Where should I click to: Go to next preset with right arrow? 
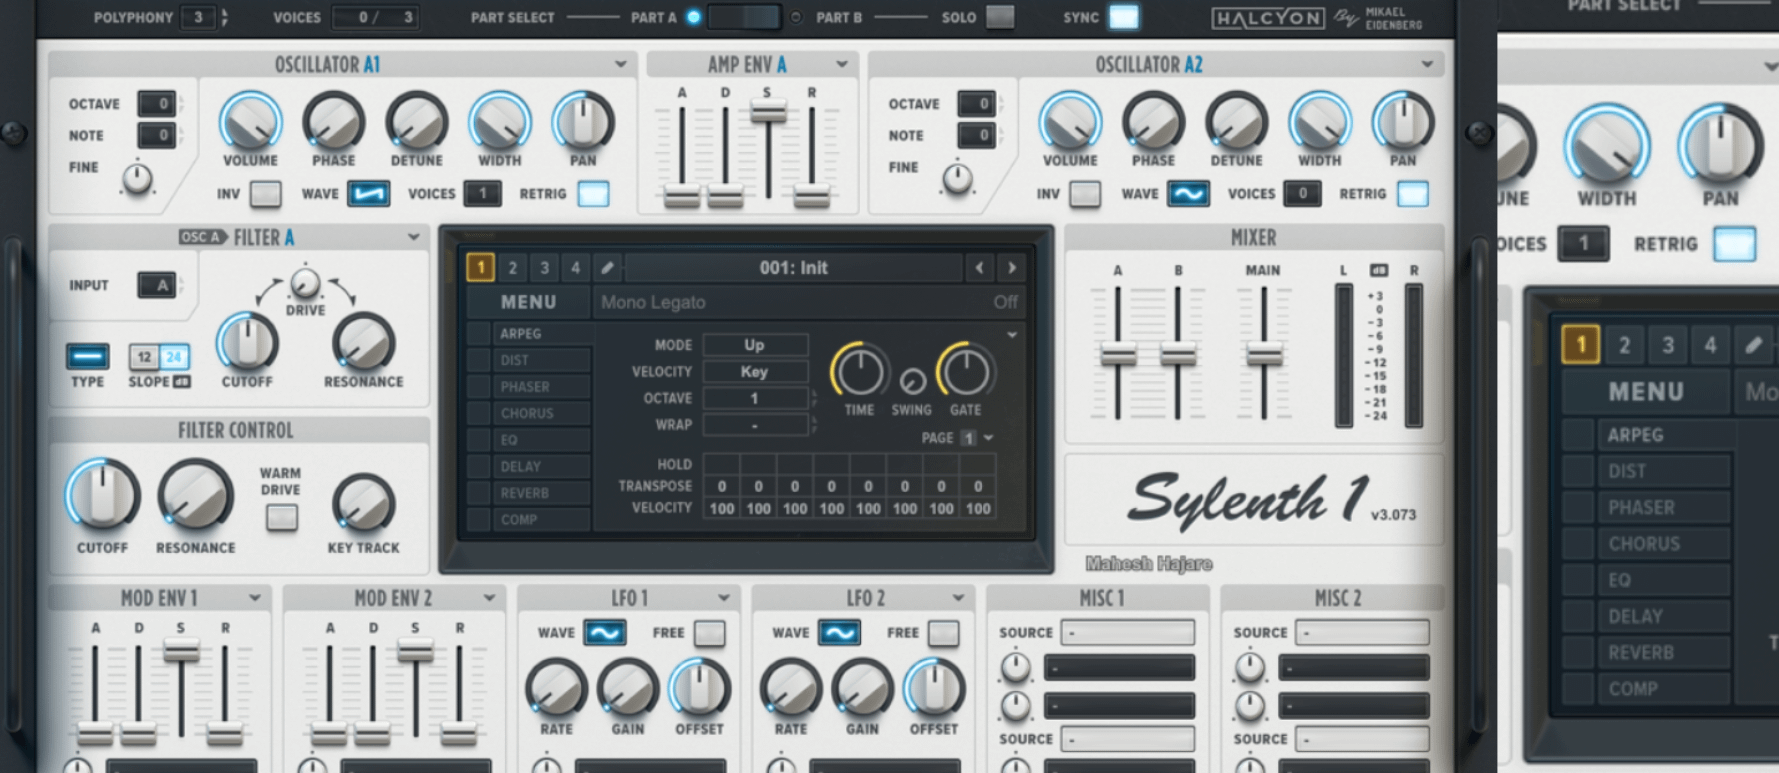(1012, 267)
